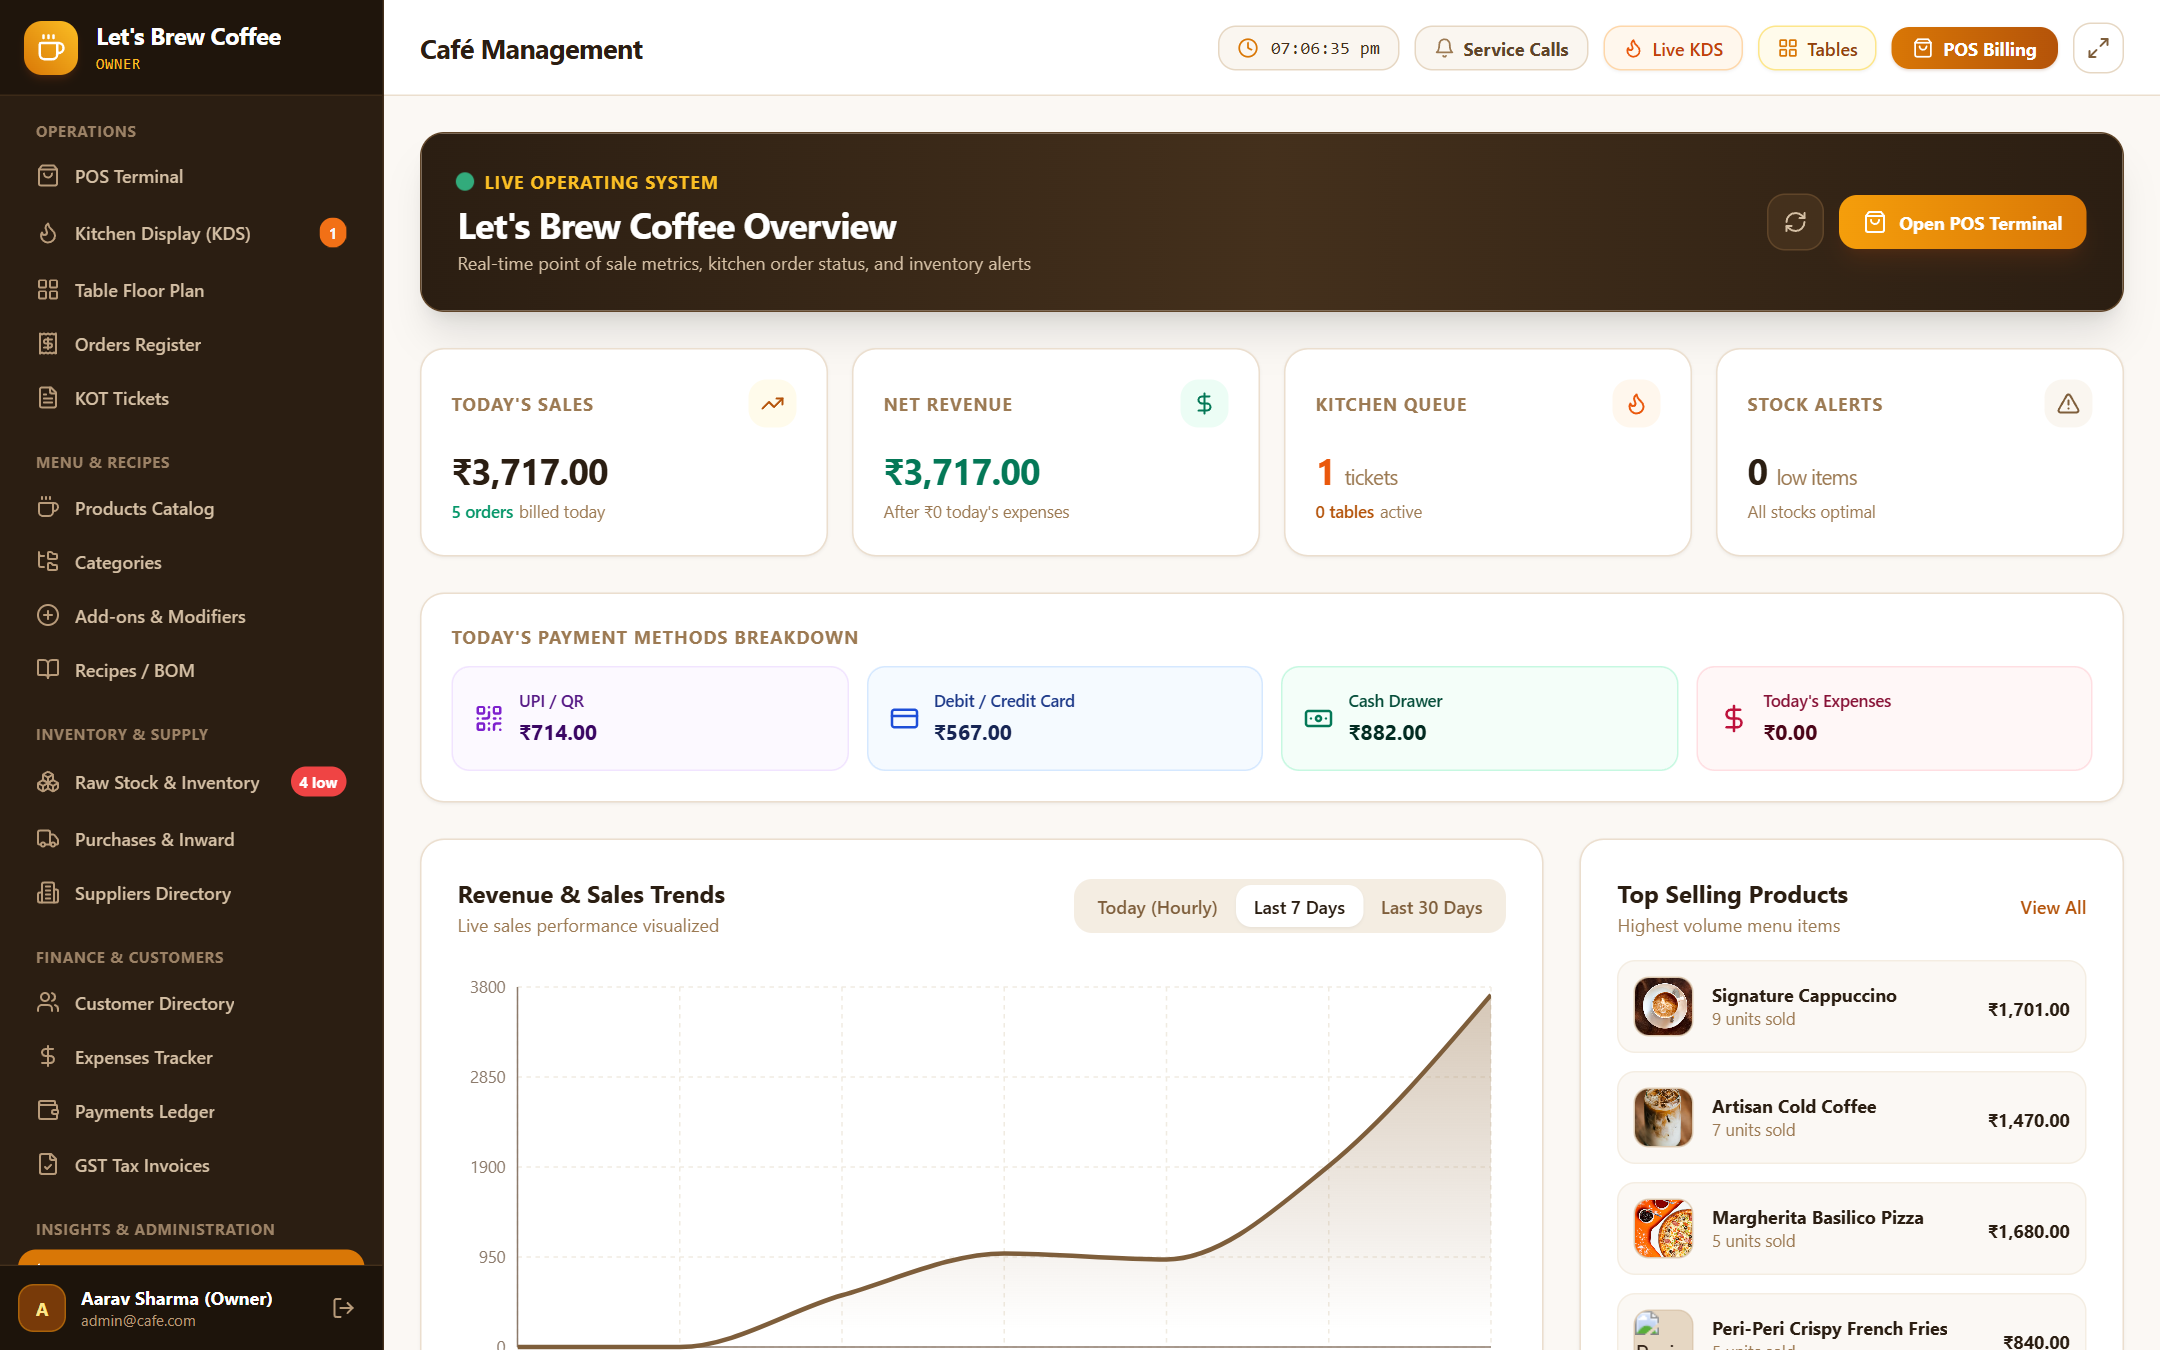This screenshot has height=1350, width=2160.
Task: Open Suppliers Directory
Action: (x=192, y=893)
